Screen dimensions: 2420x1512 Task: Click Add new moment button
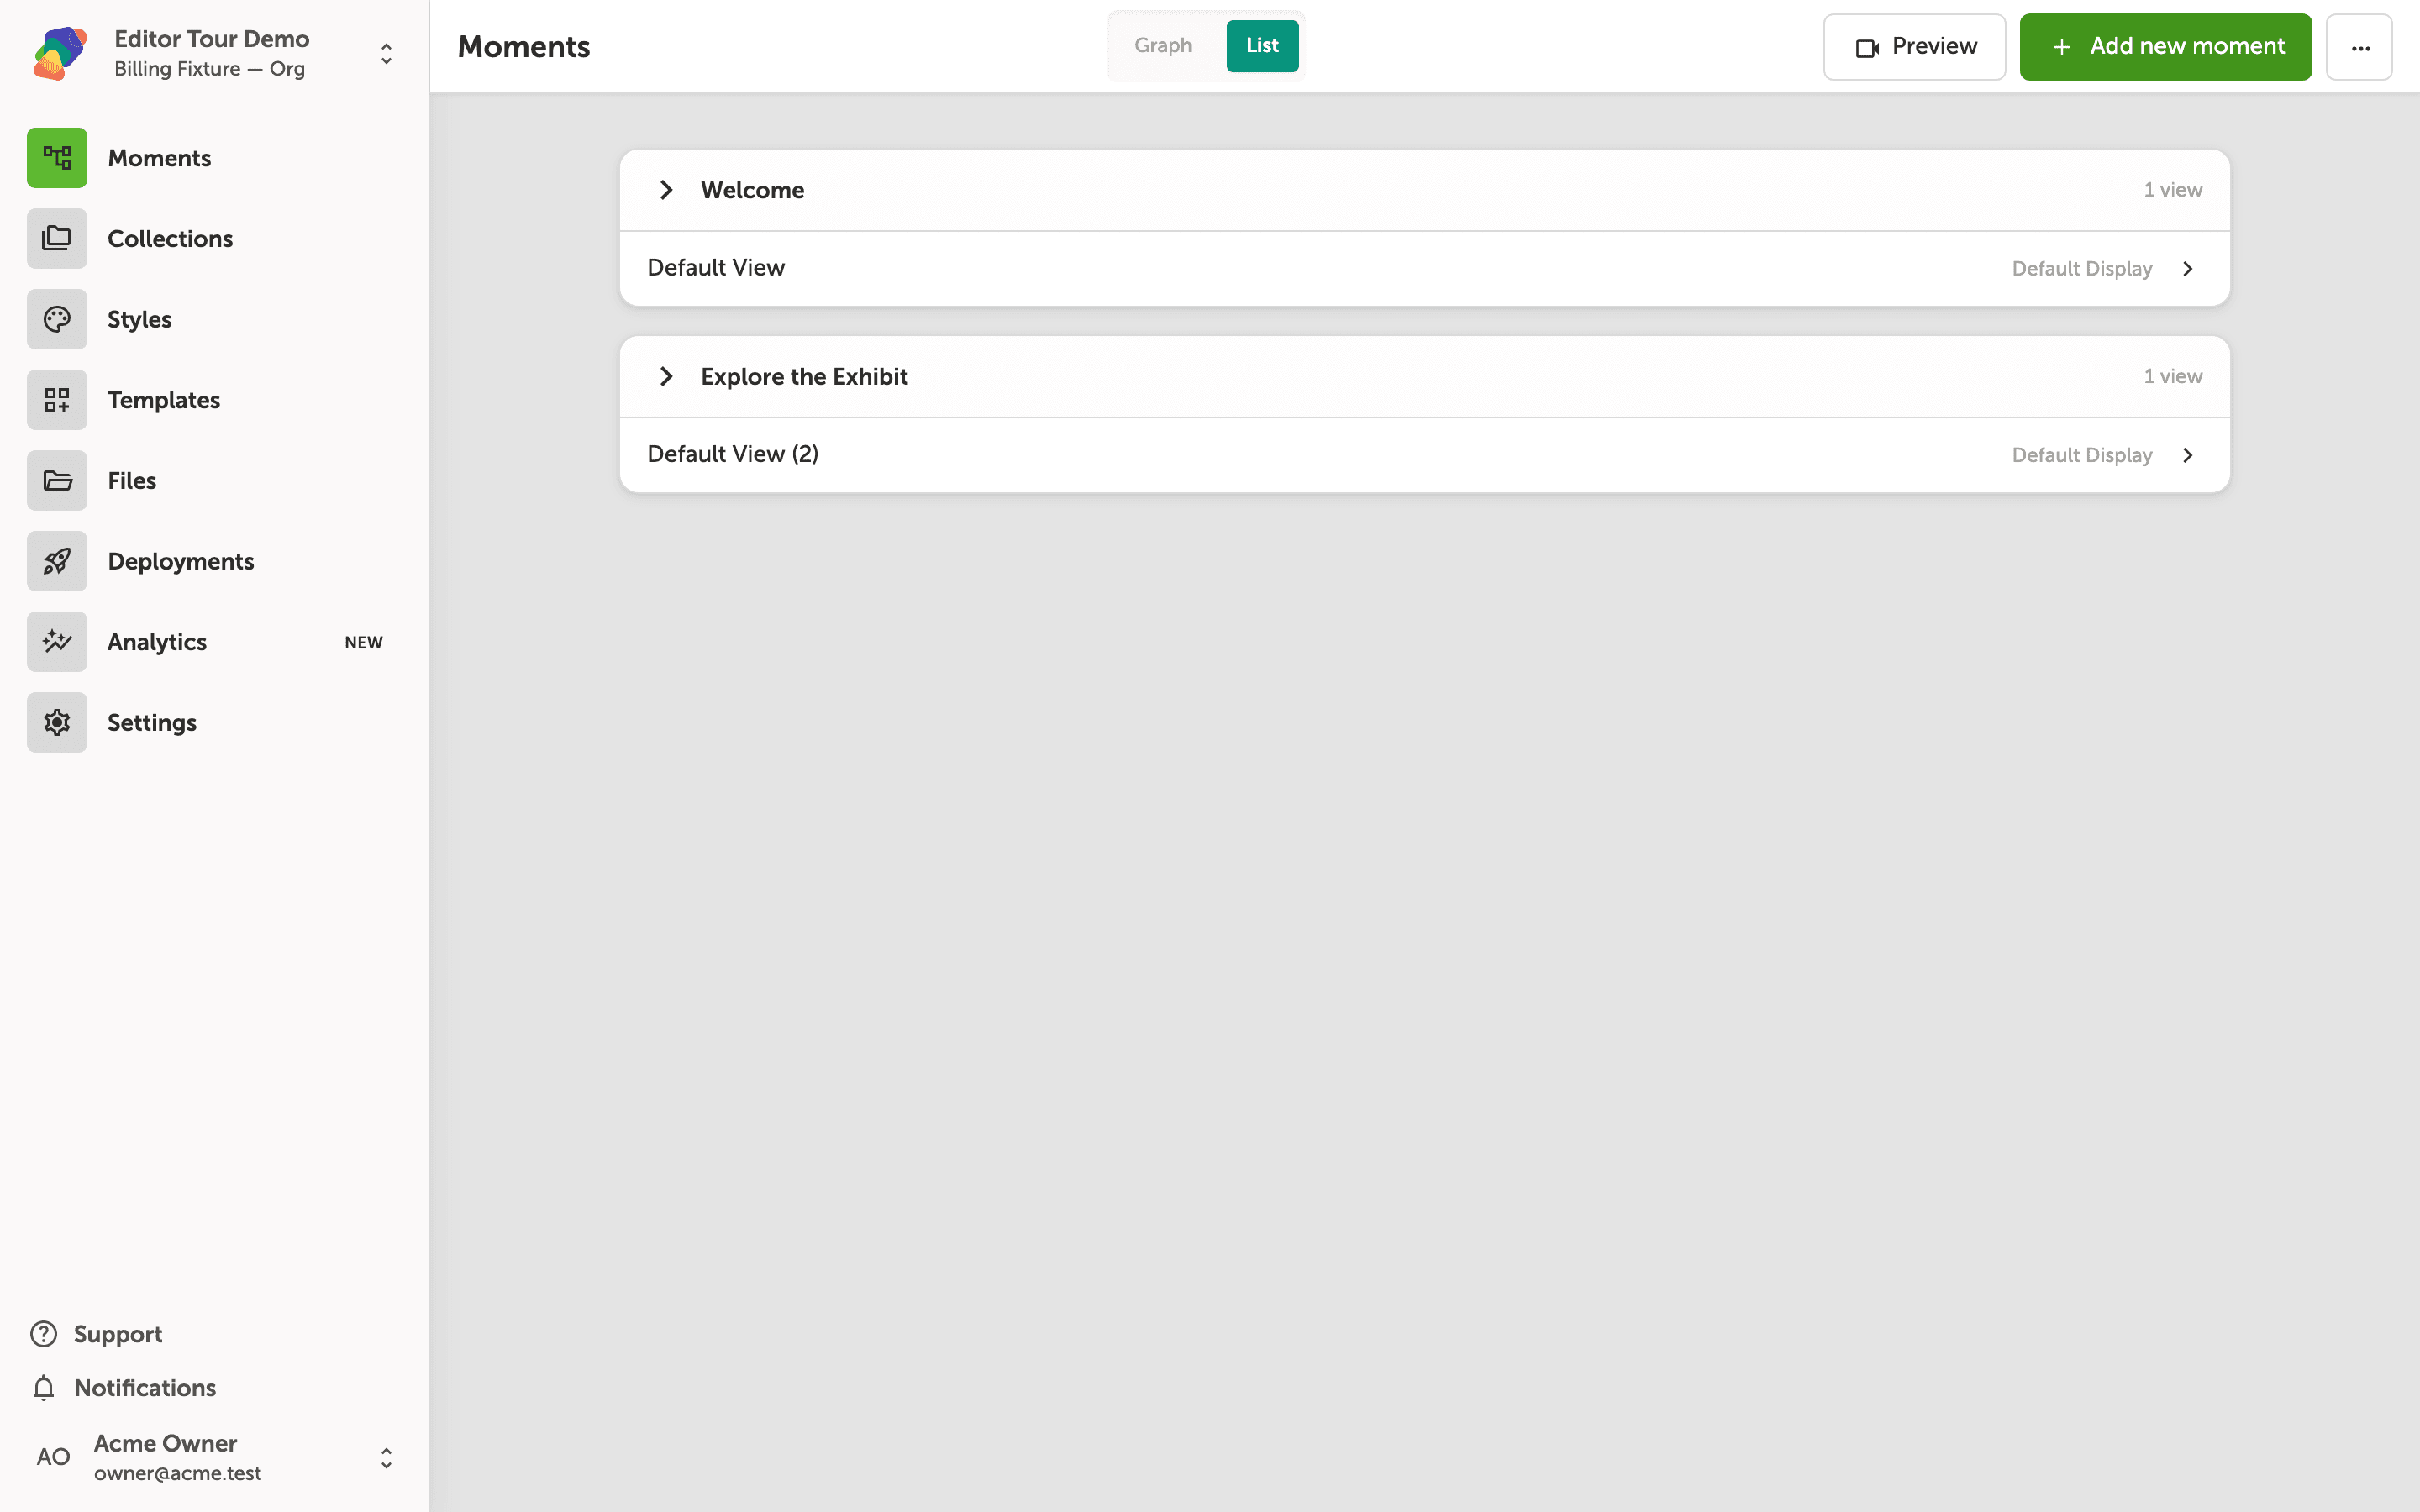coord(2165,47)
